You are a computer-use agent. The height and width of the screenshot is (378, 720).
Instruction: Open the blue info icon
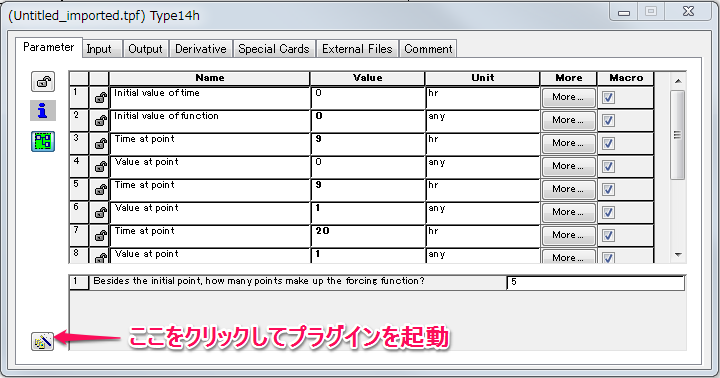(43, 111)
